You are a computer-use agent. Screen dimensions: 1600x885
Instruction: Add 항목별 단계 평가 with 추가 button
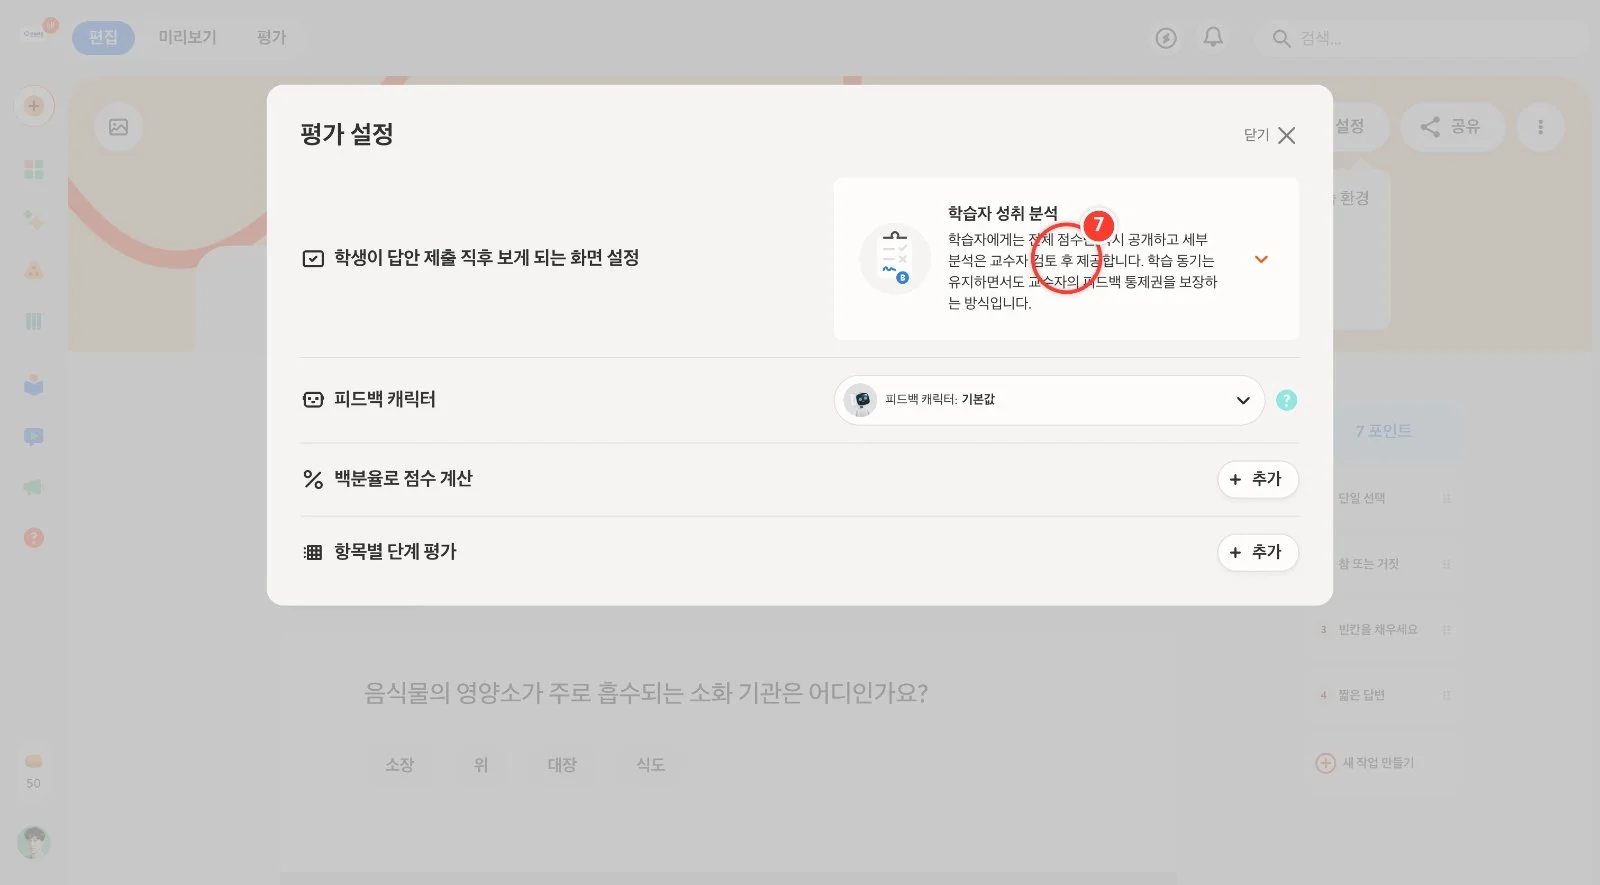(1257, 552)
